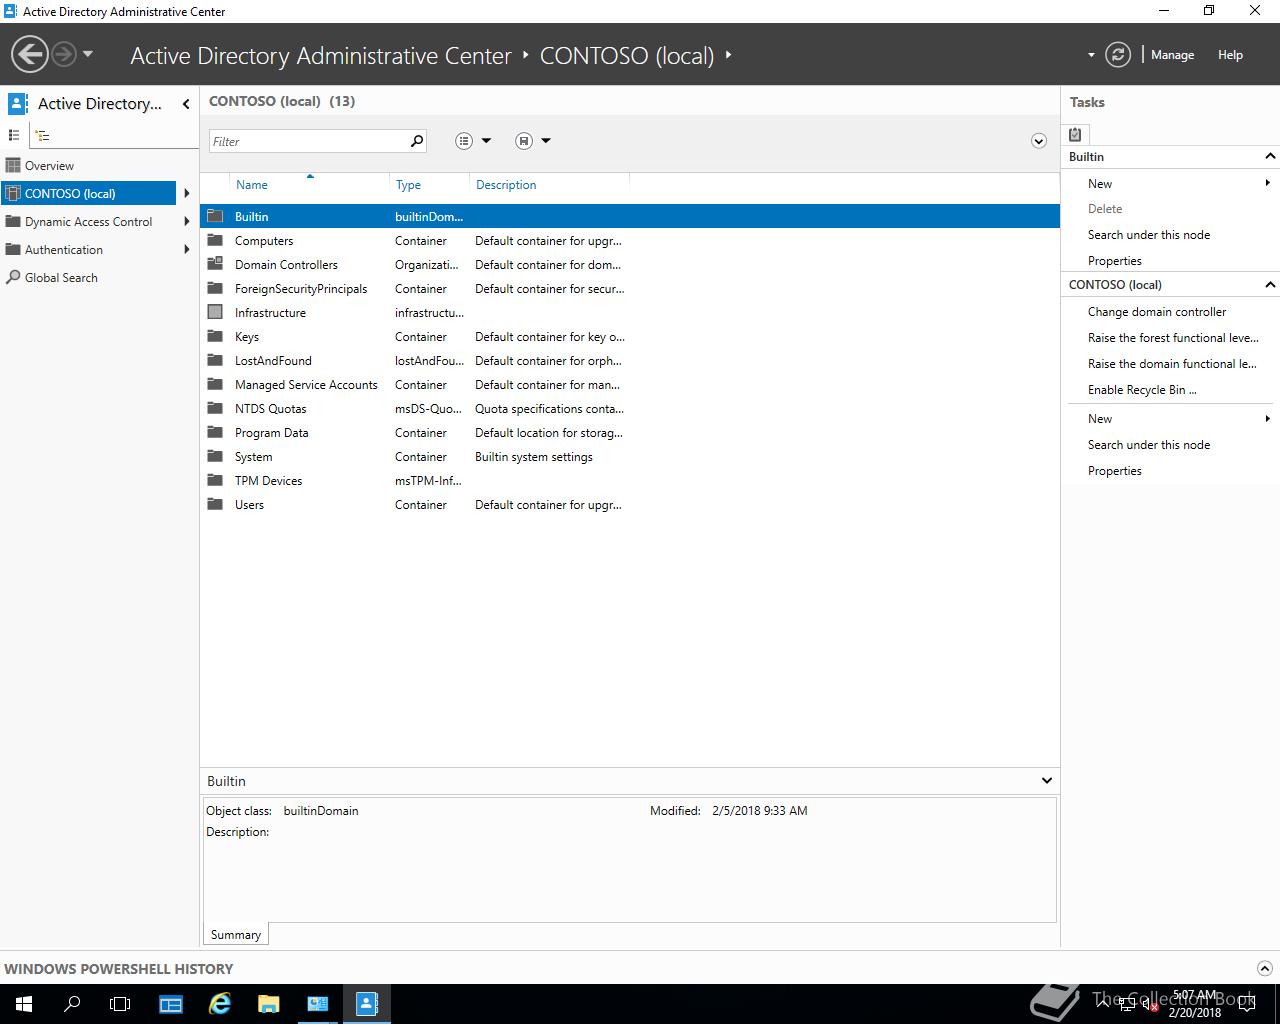Screen dimensions: 1280x1024
Task: Expand the filter criteria chevron
Action: (1038, 141)
